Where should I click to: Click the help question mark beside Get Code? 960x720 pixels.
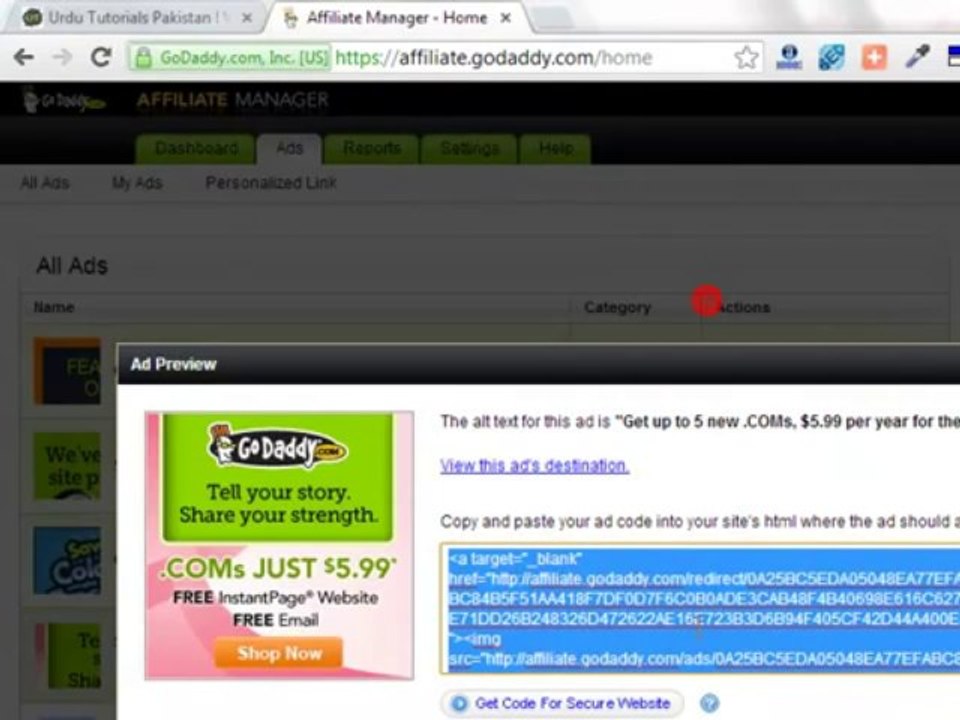pos(710,703)
